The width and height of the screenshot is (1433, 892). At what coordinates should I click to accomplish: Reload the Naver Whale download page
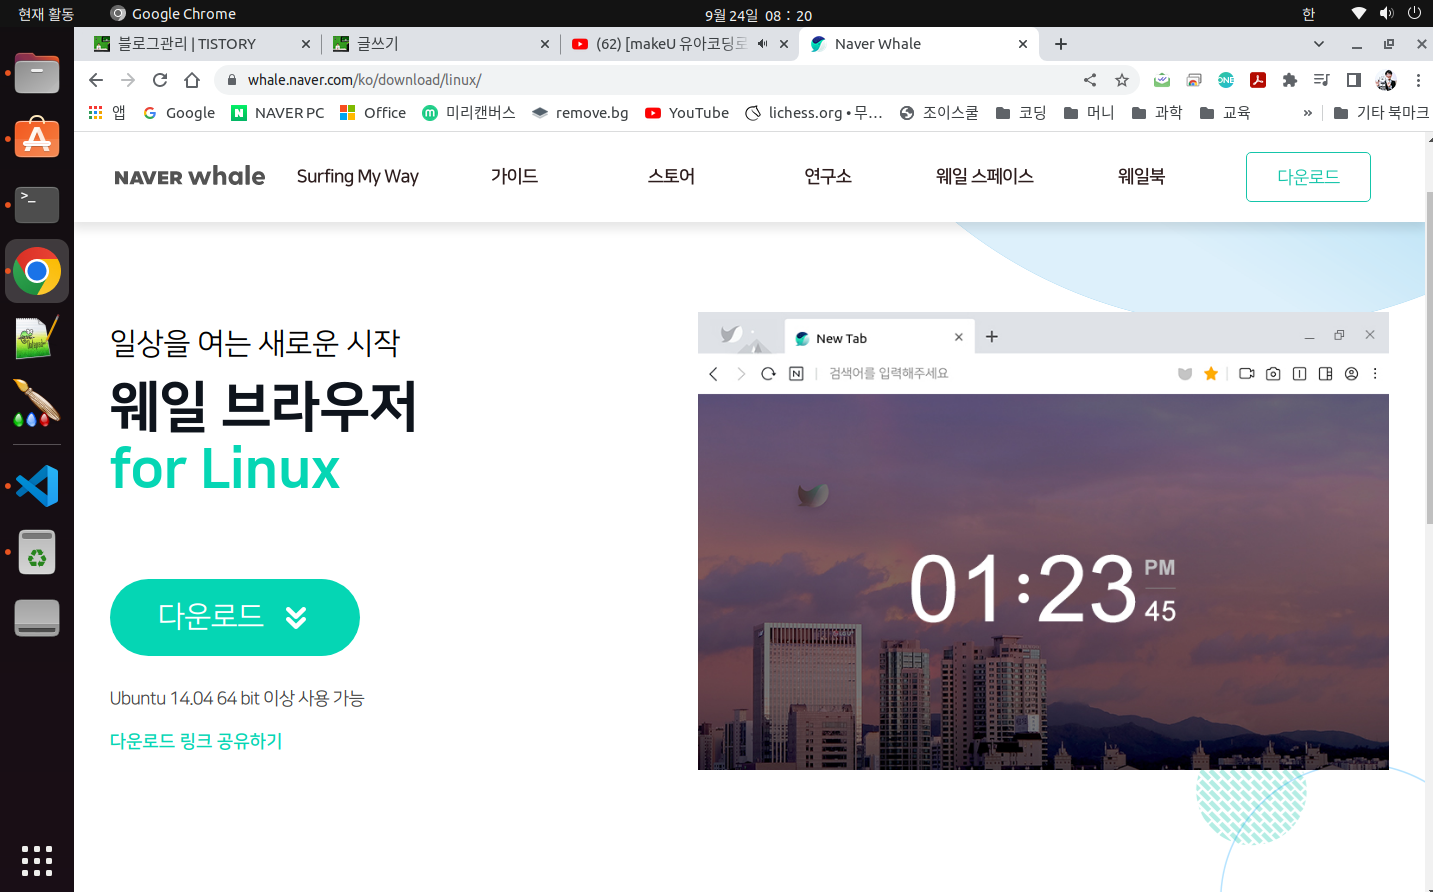point(160,80)
